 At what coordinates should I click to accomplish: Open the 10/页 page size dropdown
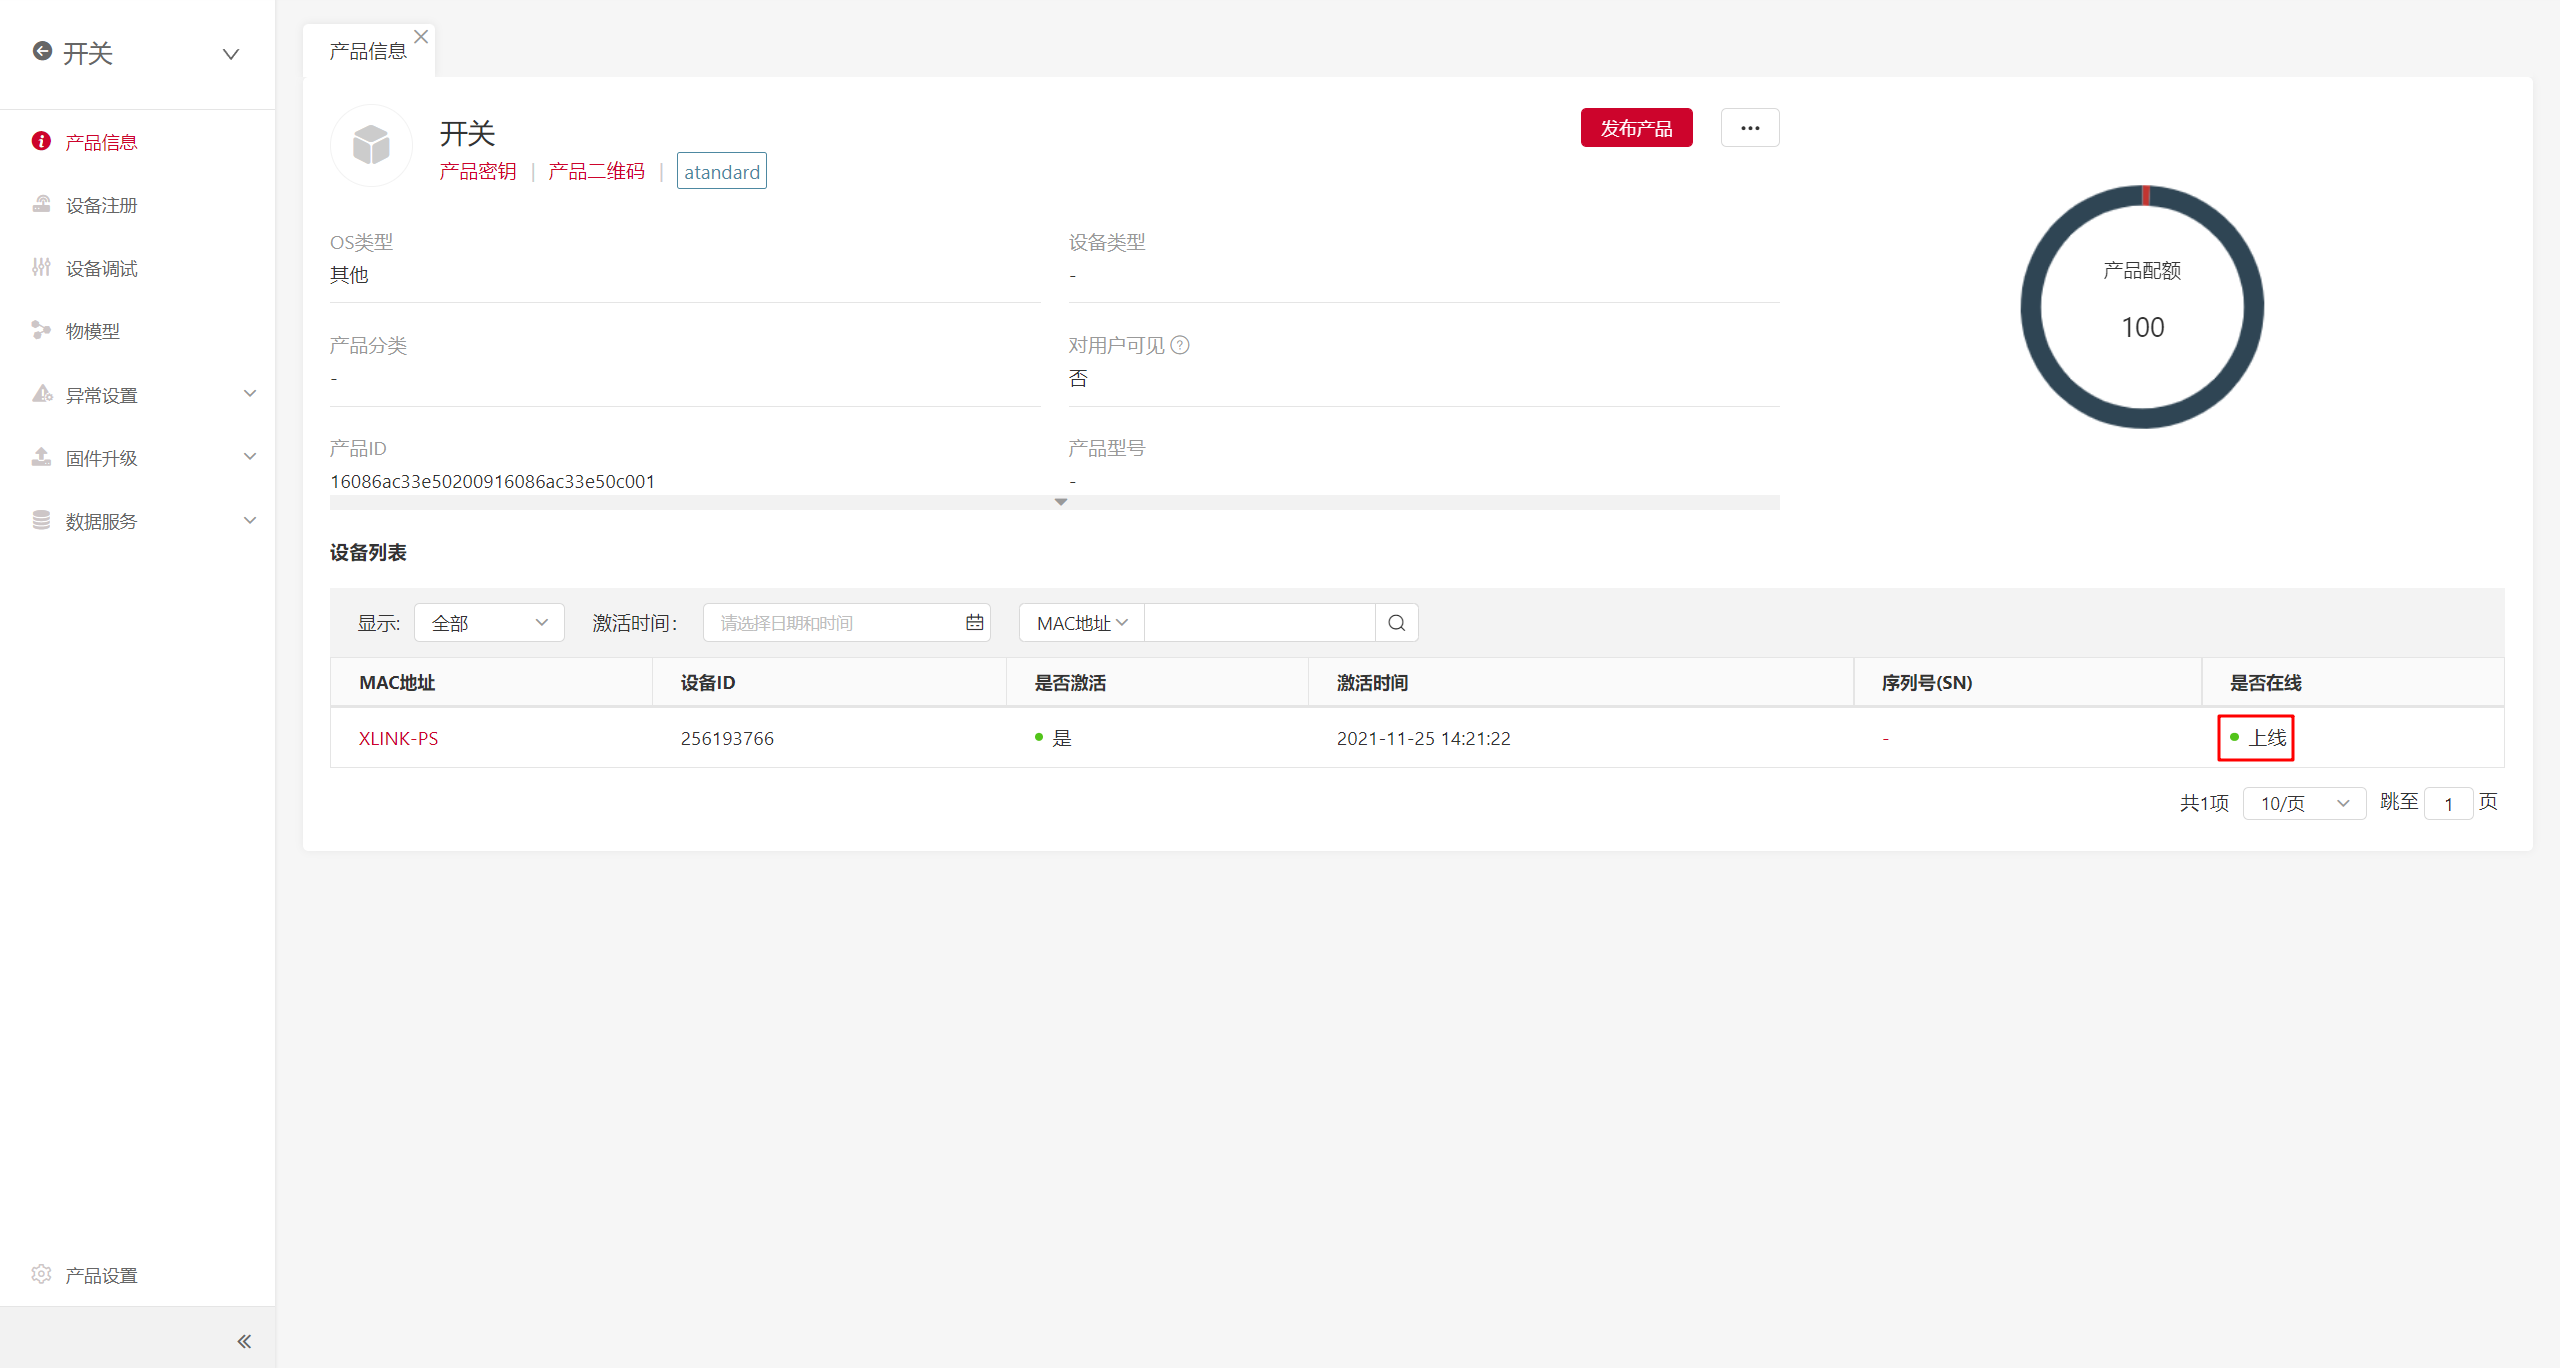tap(2303, 803)
